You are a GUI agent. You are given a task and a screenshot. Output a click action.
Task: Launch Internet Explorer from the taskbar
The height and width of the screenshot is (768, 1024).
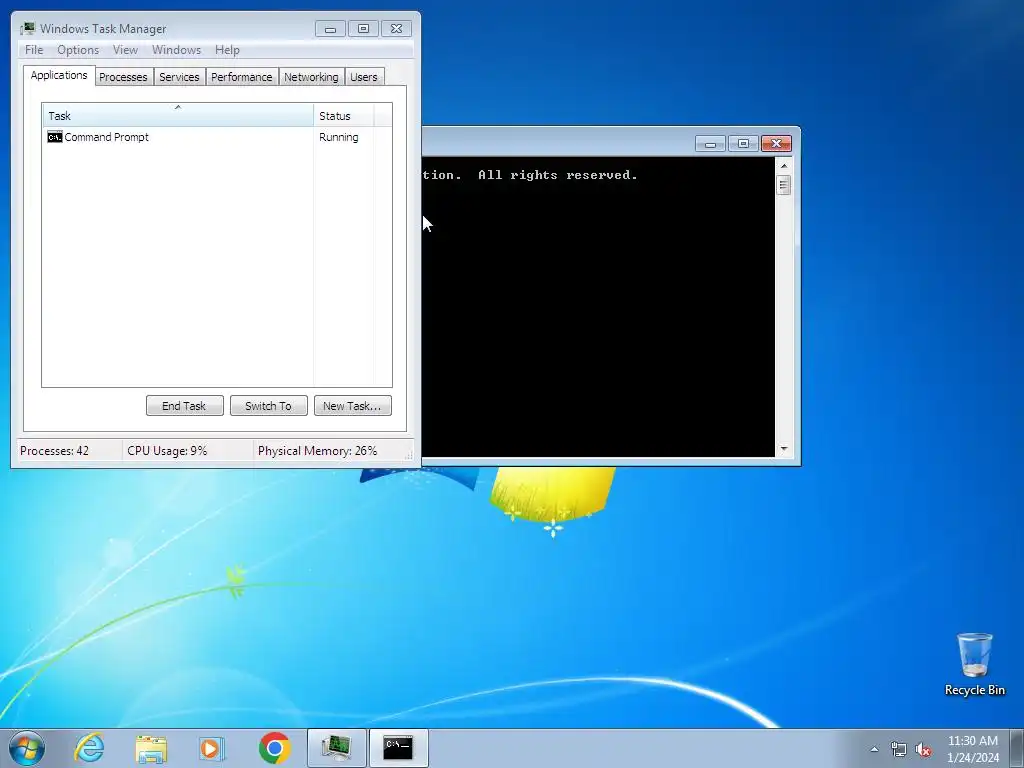[89, 748]
